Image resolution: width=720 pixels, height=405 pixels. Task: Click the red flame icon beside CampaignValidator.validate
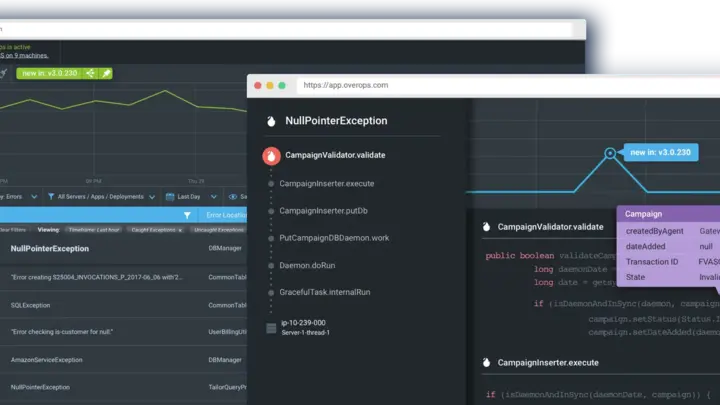click(270, 155)
